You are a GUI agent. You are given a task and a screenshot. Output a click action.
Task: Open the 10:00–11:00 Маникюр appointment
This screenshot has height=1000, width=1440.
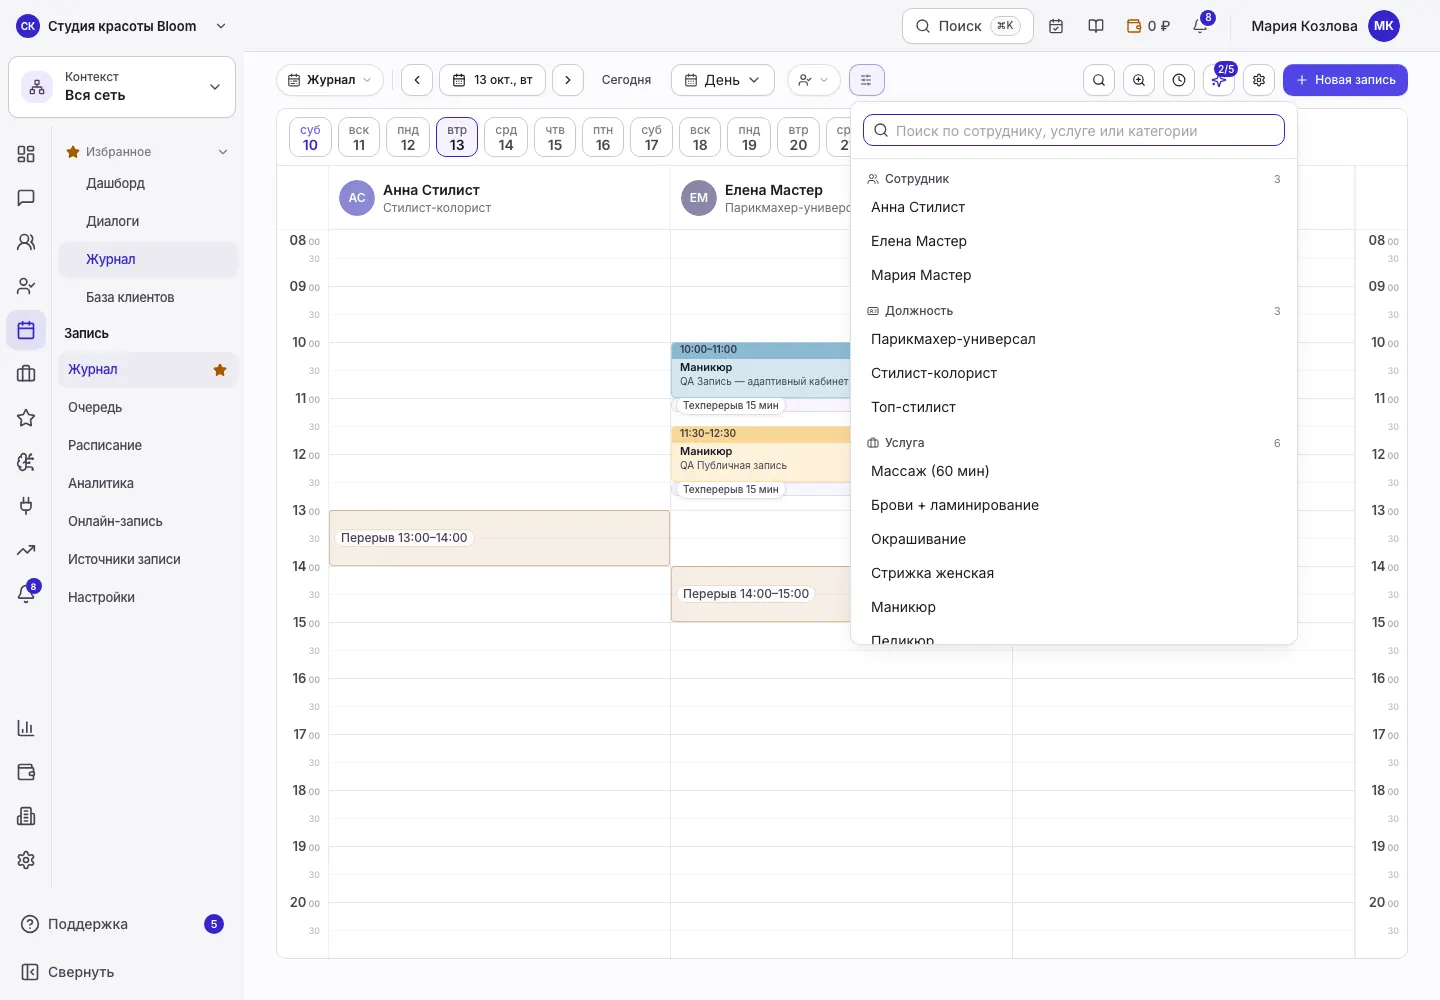tap(761, 370)
